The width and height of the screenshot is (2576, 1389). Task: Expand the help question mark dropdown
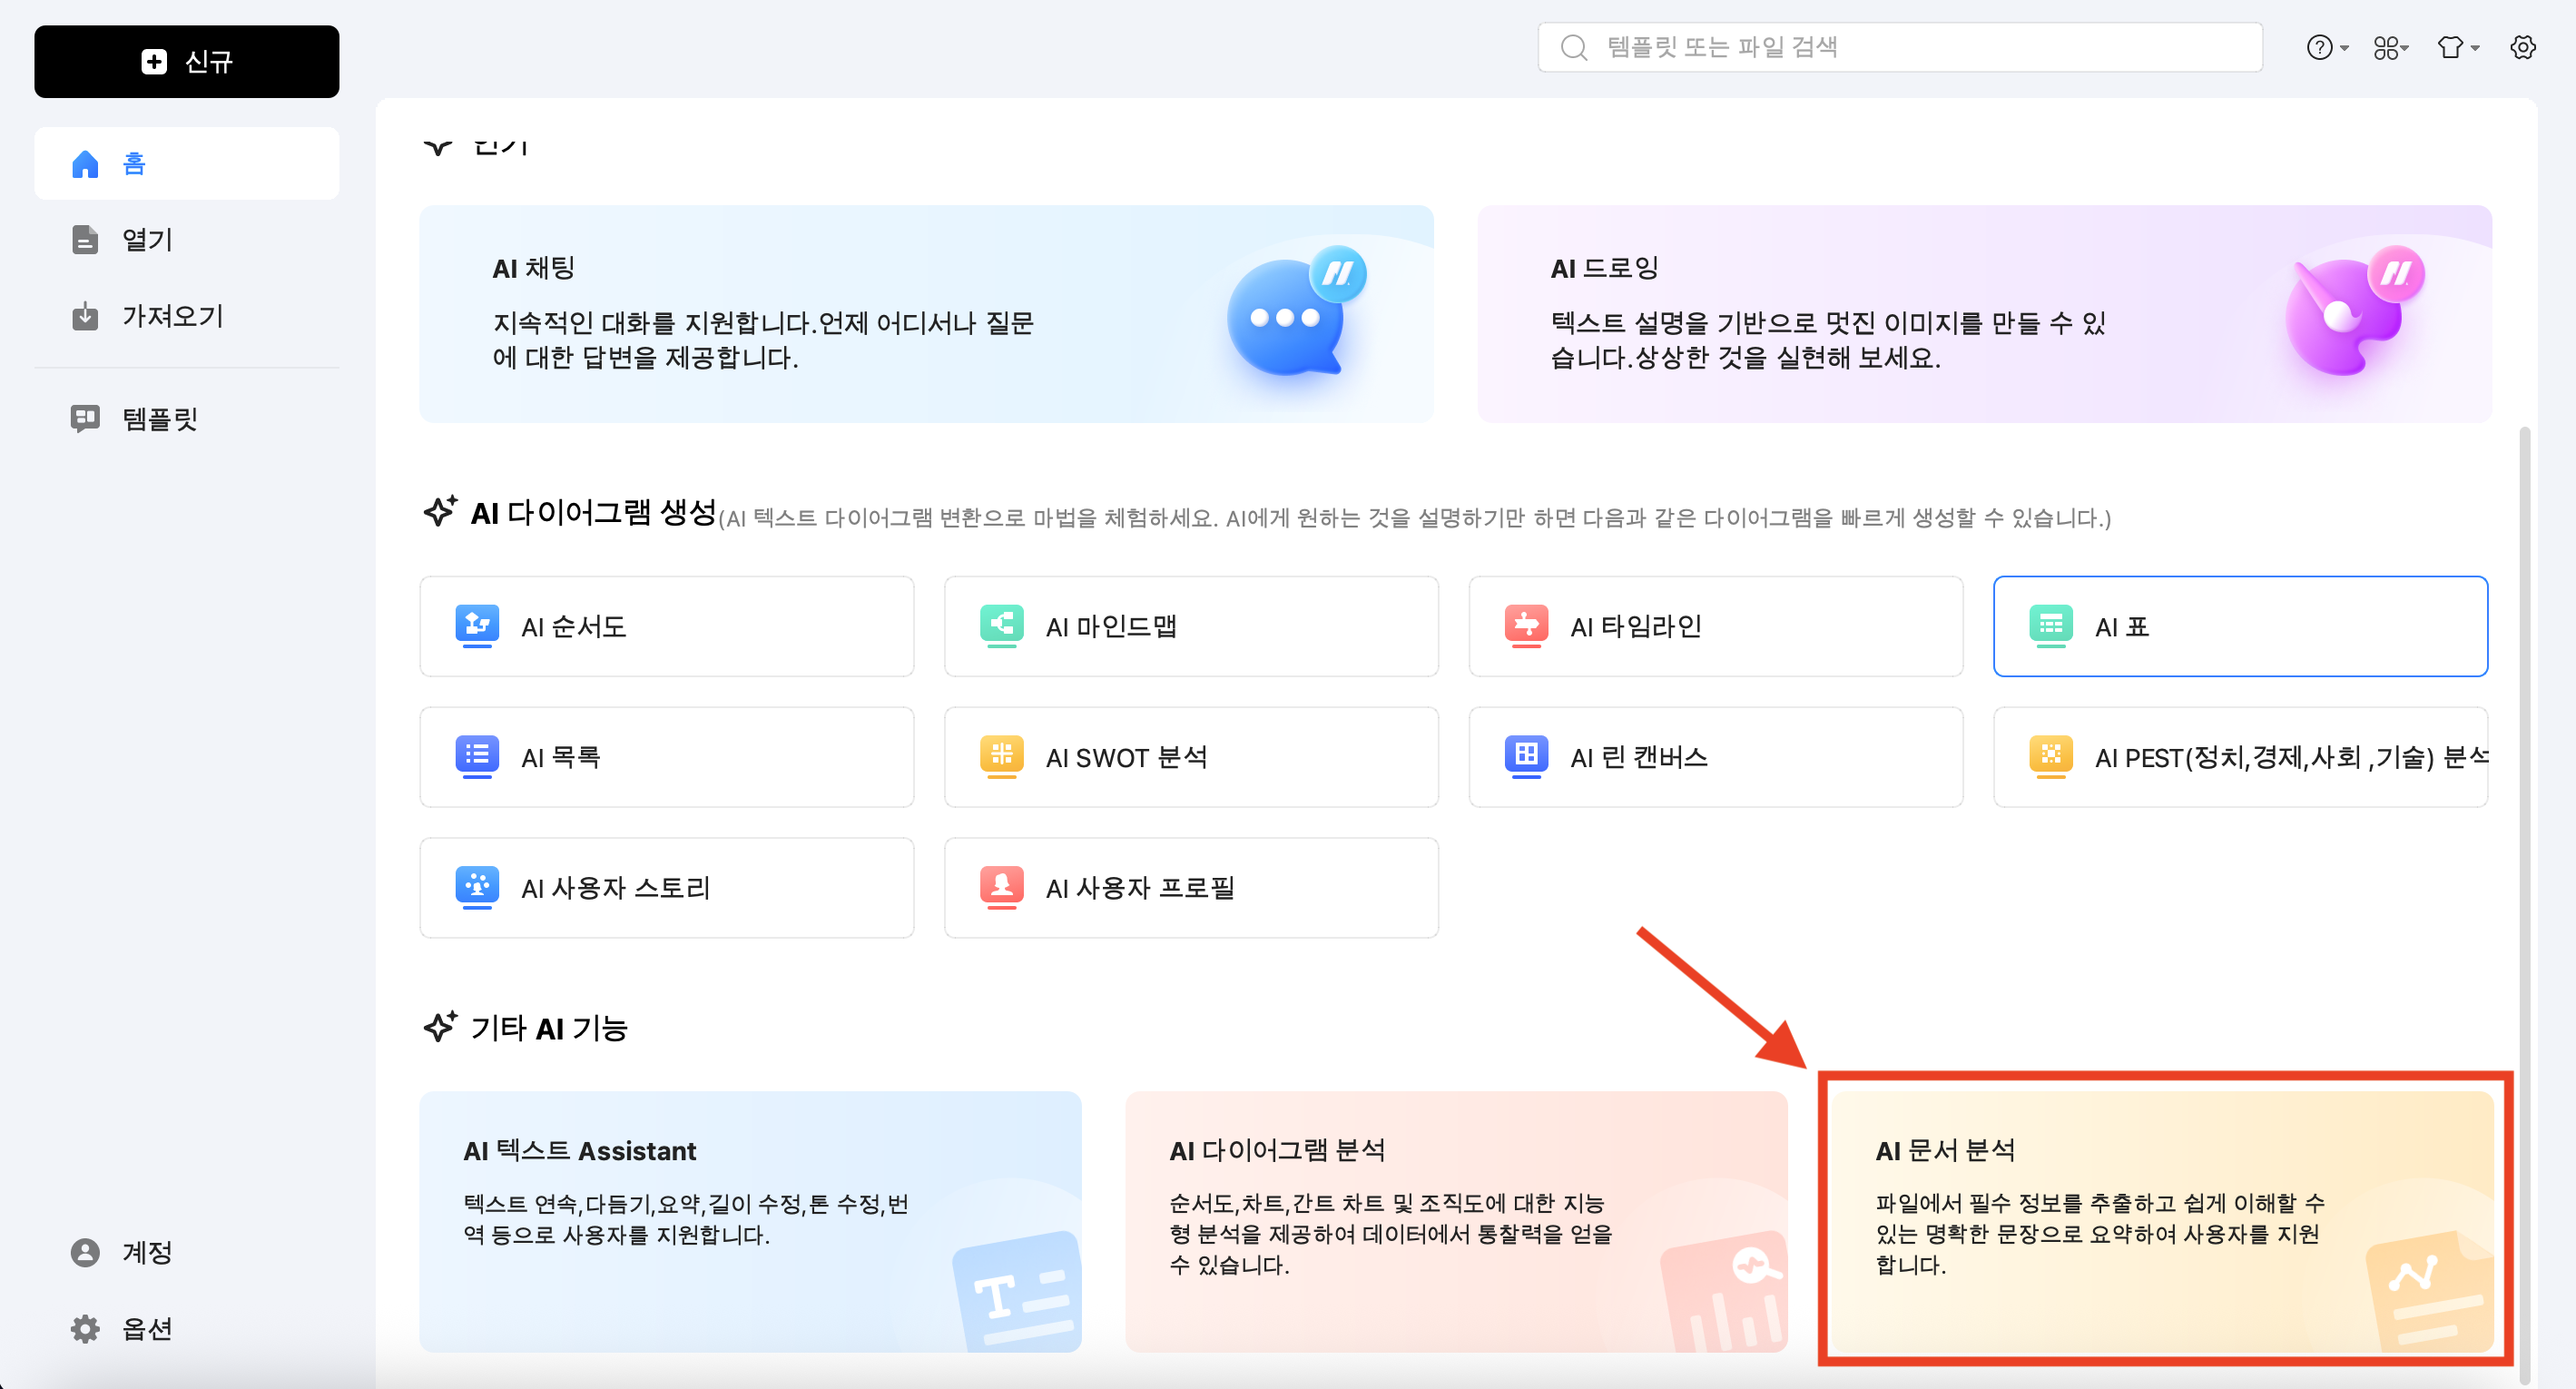pyautogui.click(x=2326, y=47)
